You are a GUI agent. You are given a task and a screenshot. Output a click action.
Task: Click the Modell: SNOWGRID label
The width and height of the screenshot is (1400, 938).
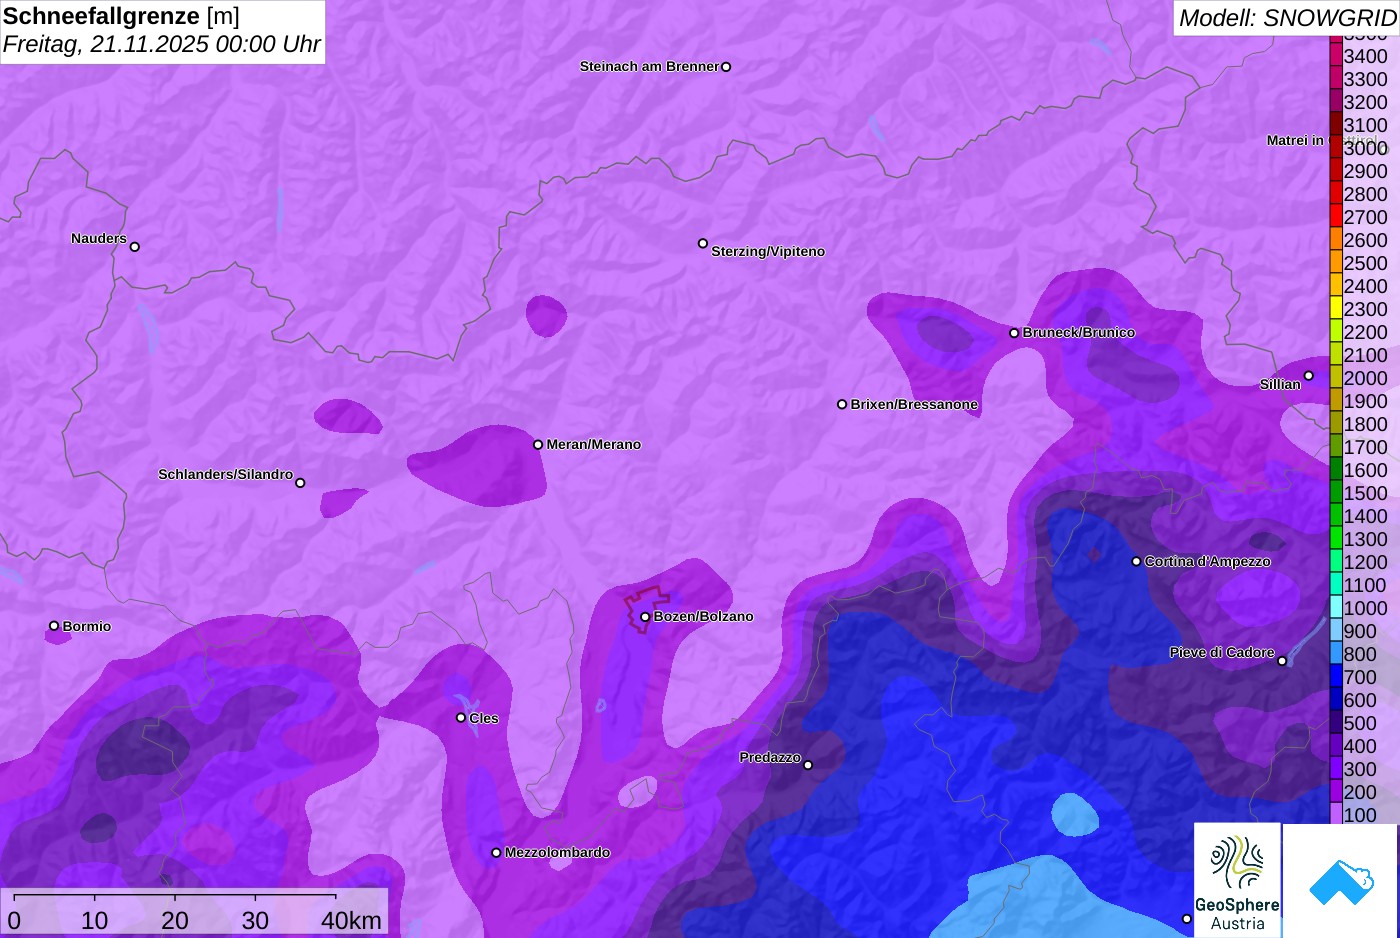1287,18
